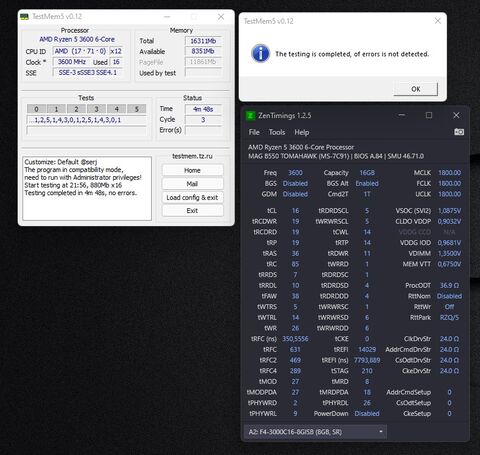
Task: Click the TestMem5 title bar app icon
Action: pos(24,16)
